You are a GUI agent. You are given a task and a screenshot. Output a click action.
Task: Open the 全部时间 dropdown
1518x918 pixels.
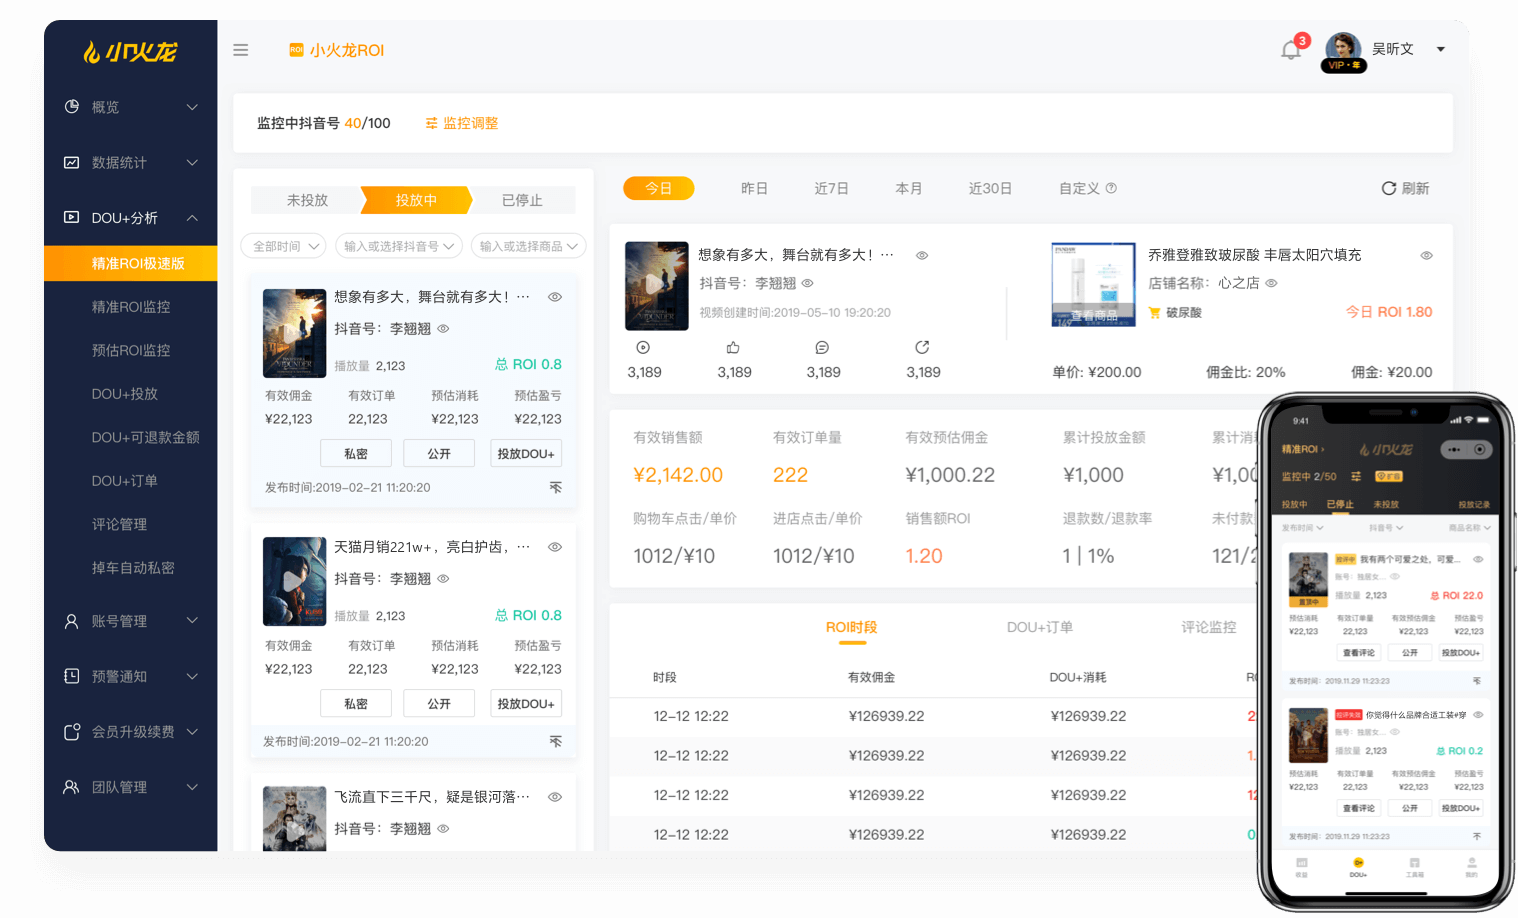284,246
